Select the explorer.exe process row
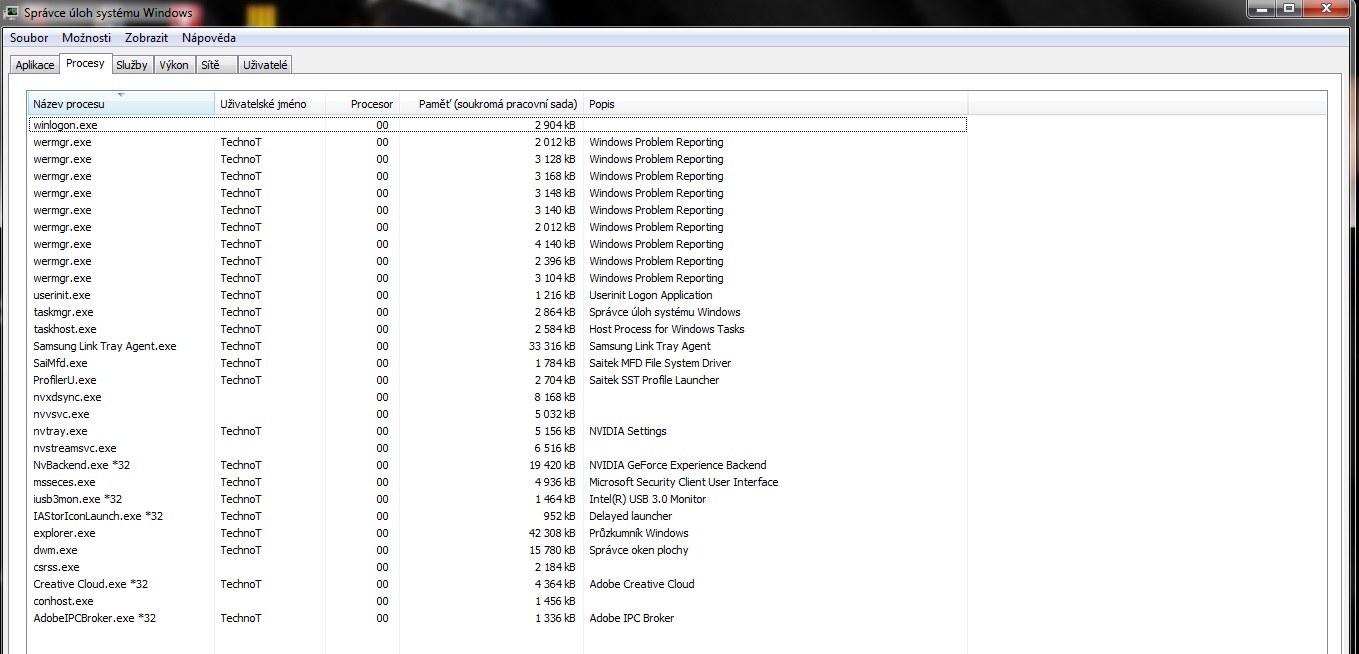Viewport: 1359px width, 654px height. [x=65, y=533]
